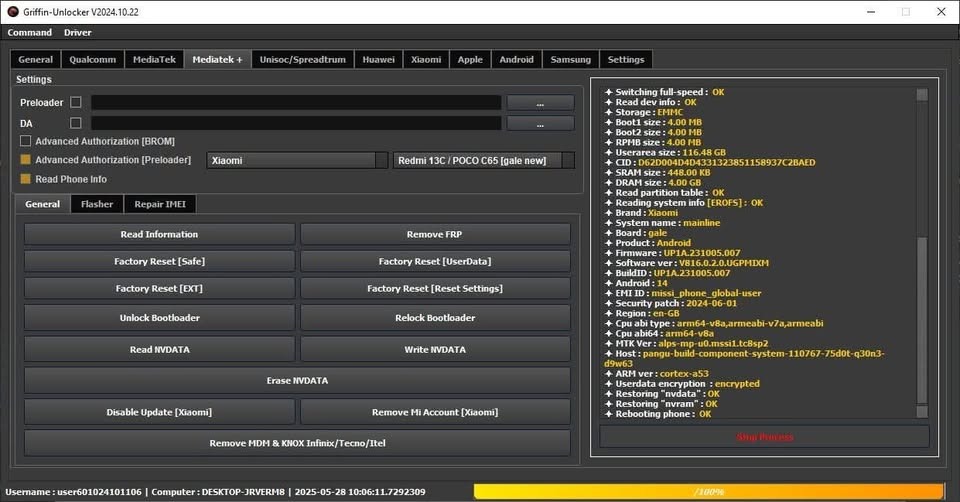Uncheck the Read Phone Info option
The image size is (960, 502).
26,179
